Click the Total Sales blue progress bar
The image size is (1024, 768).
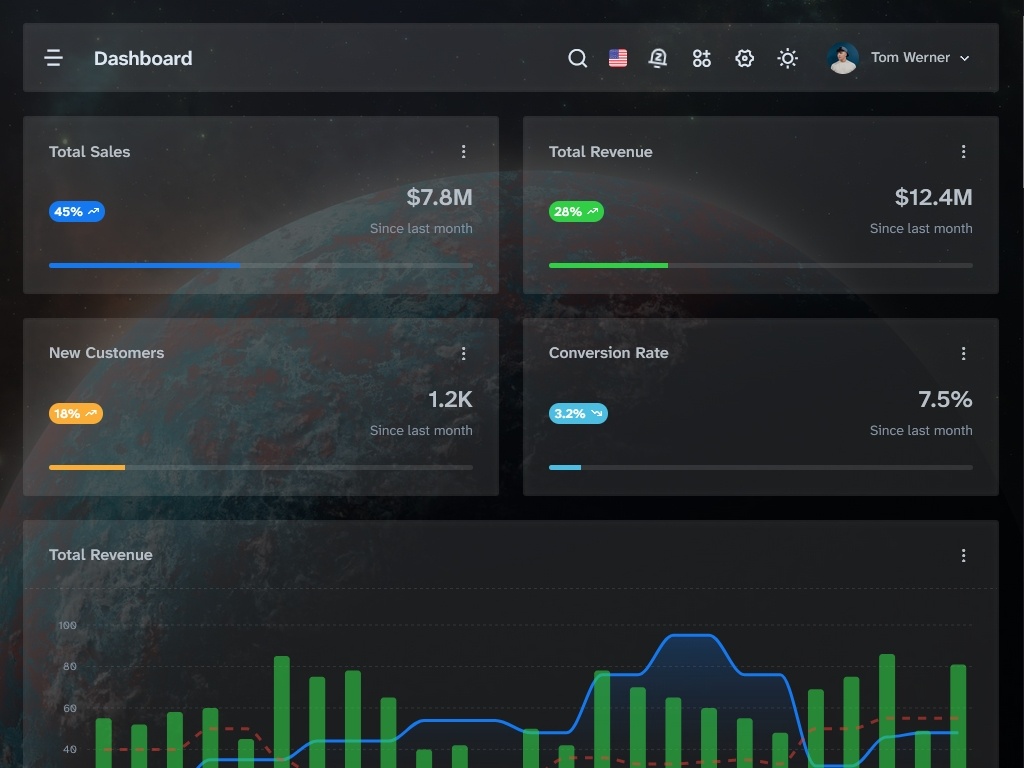click(x=145, y=265)
